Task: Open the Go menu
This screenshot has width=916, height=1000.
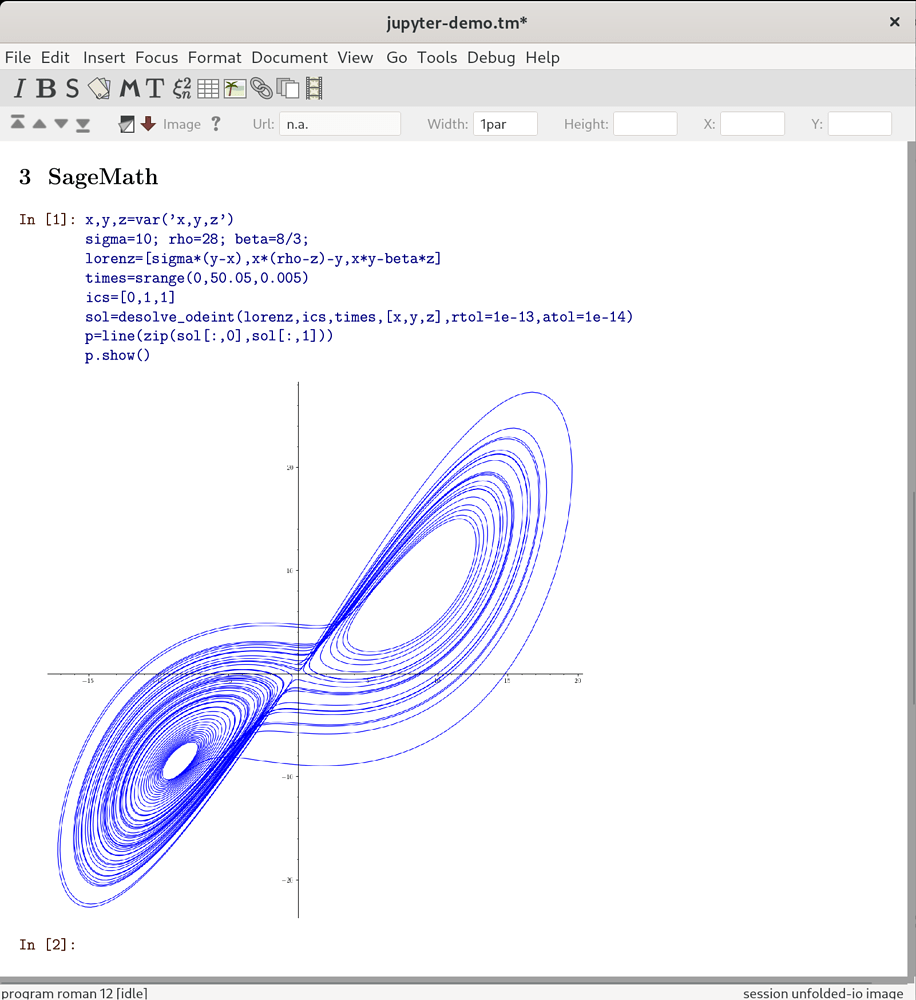Action: 397,57
